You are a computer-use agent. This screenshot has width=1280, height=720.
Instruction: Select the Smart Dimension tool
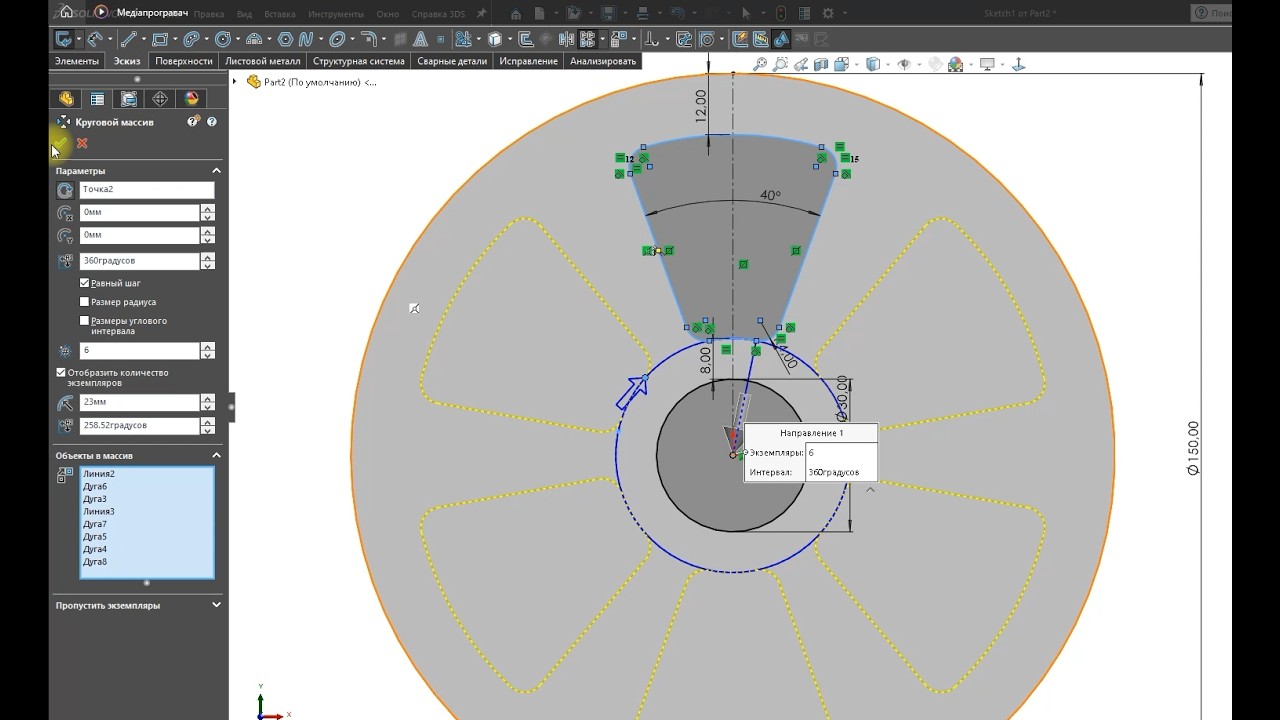point(94,39)
